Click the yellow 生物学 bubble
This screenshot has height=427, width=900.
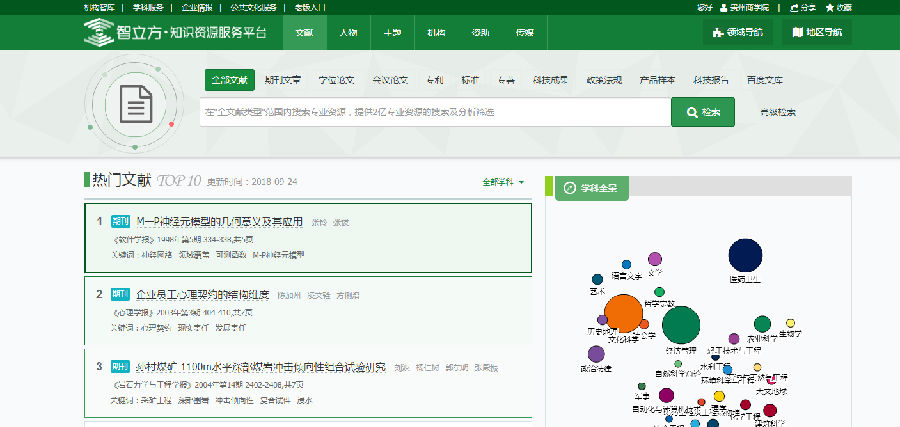click(x=790, y=323)
